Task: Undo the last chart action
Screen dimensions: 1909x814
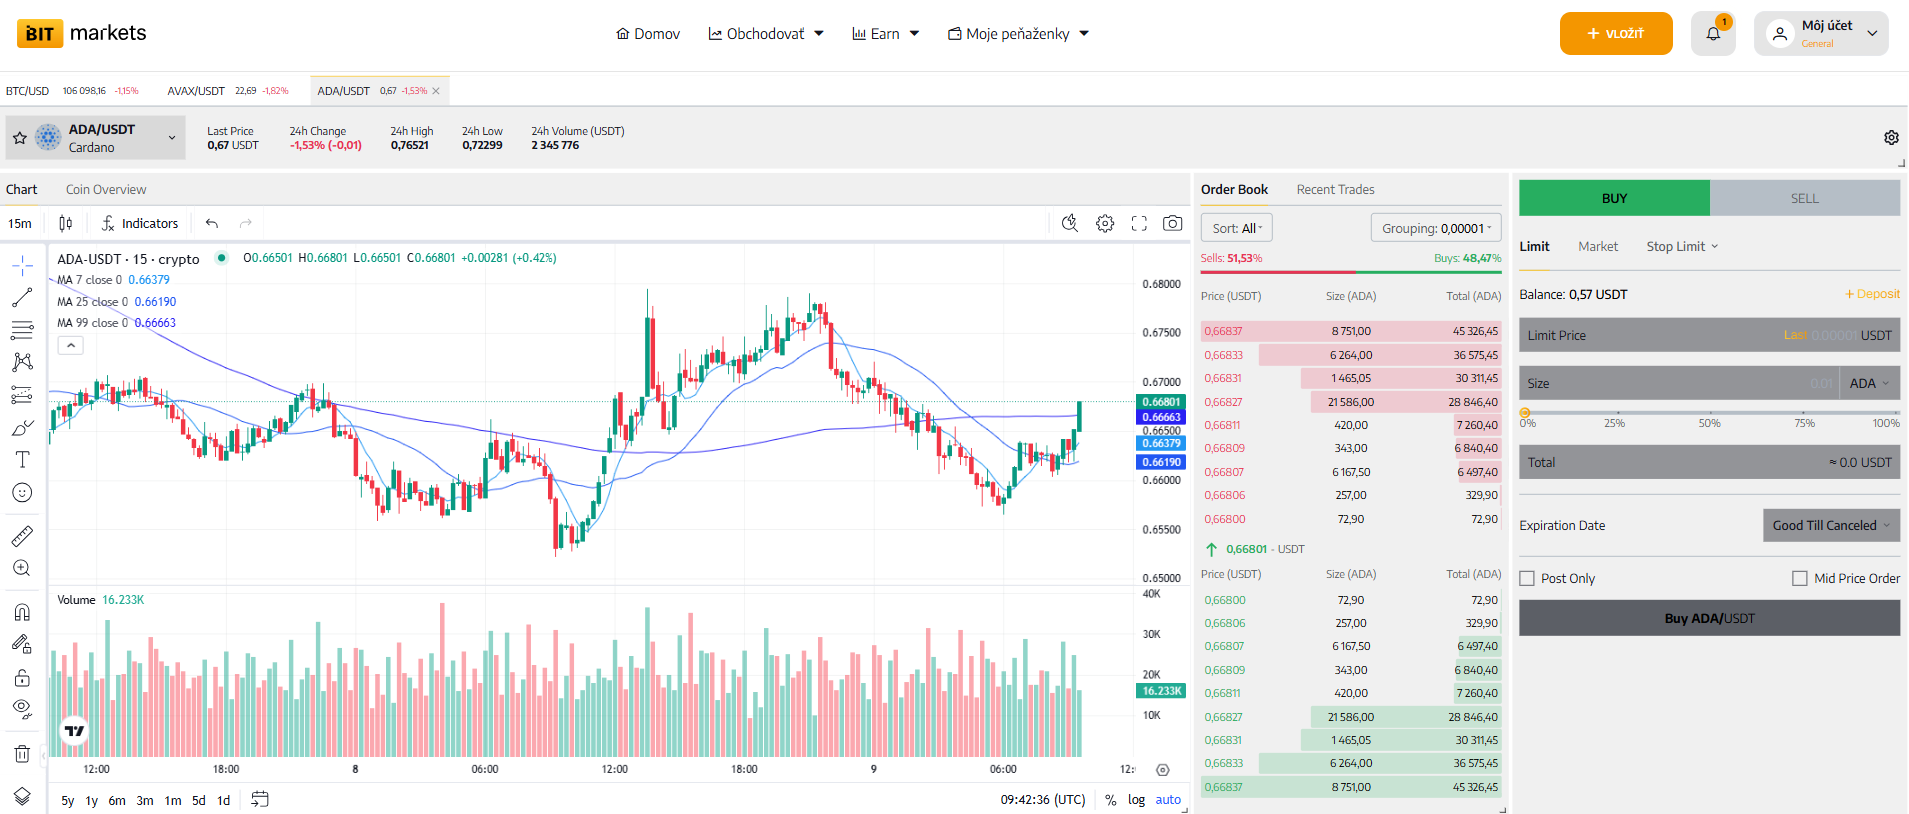Action: 212,223
